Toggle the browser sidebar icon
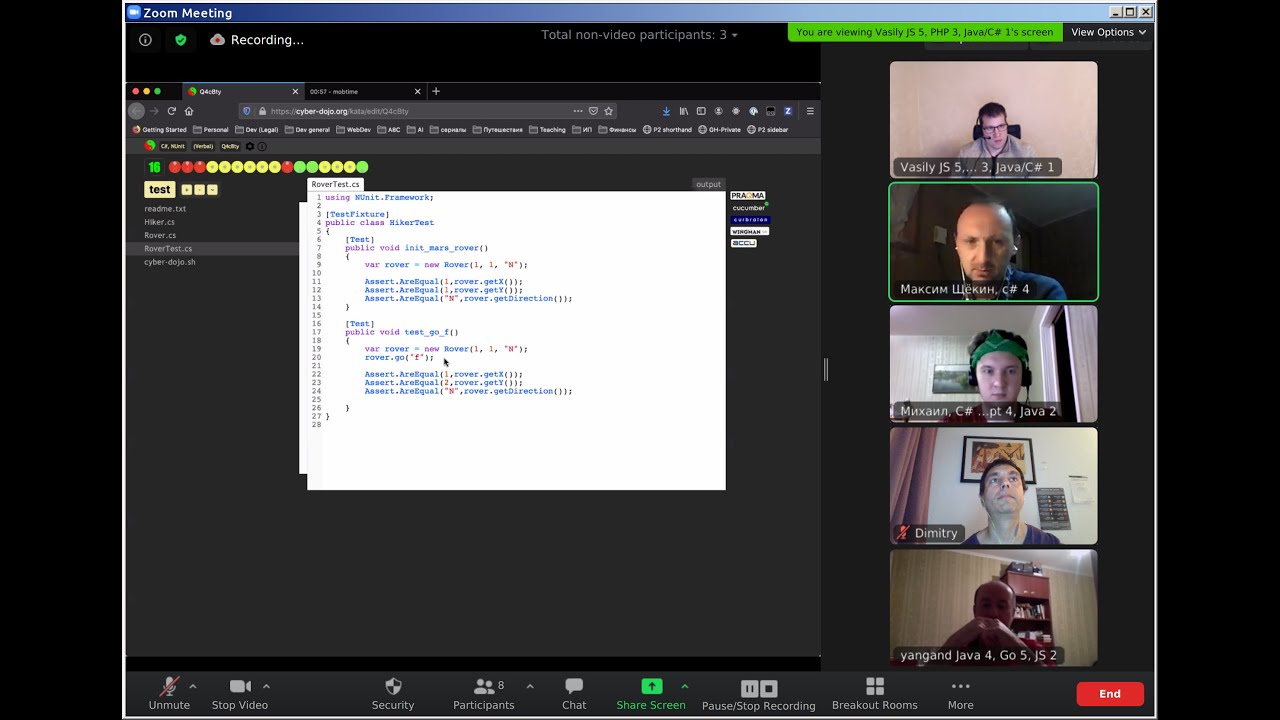1280x720 pixels. [x=701, y=111]
